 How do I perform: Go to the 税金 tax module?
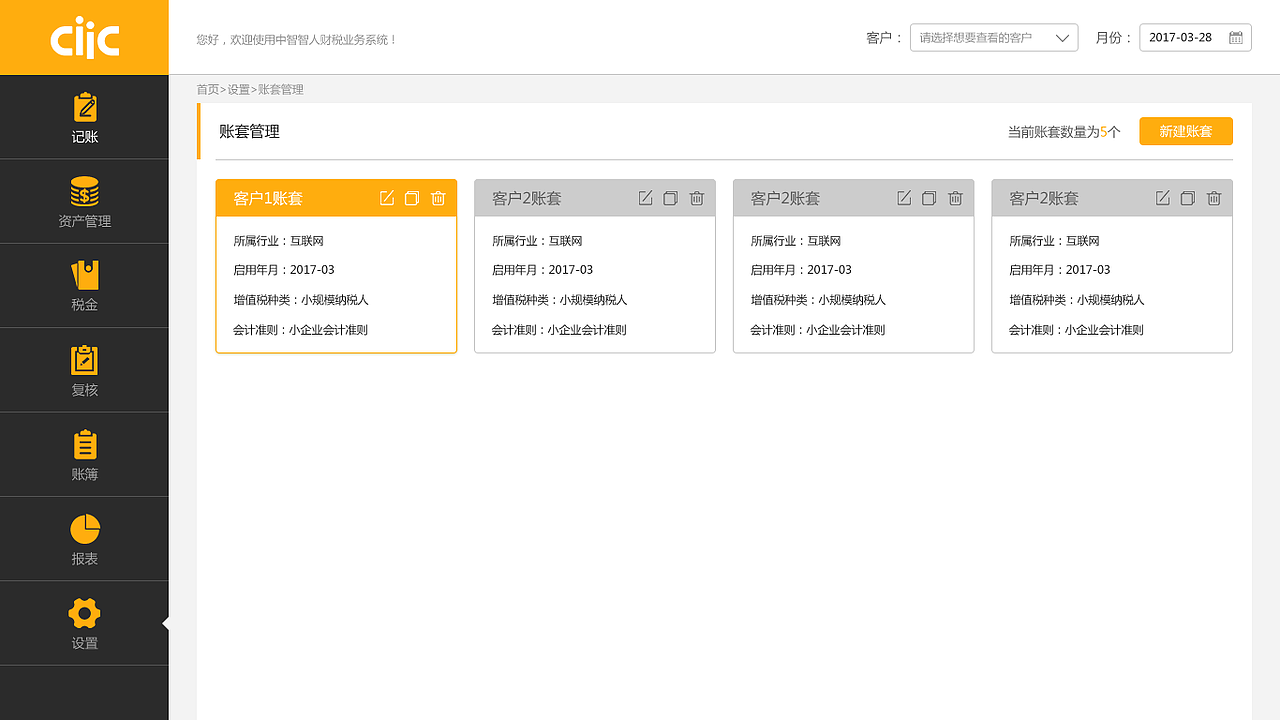pos(84,286)
